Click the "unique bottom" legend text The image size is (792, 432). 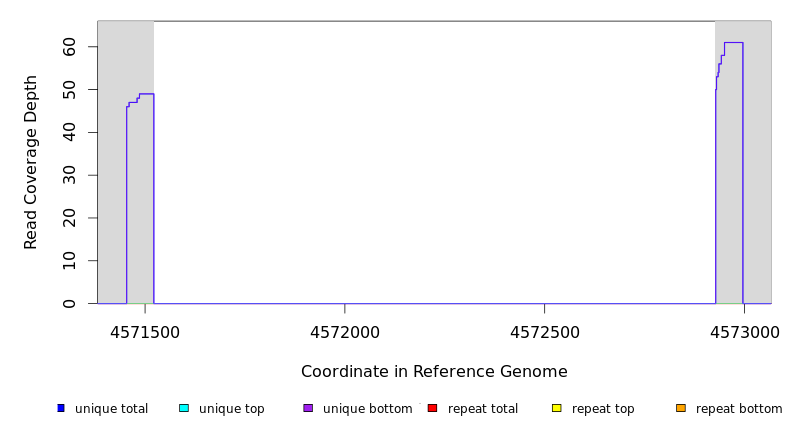367,409
